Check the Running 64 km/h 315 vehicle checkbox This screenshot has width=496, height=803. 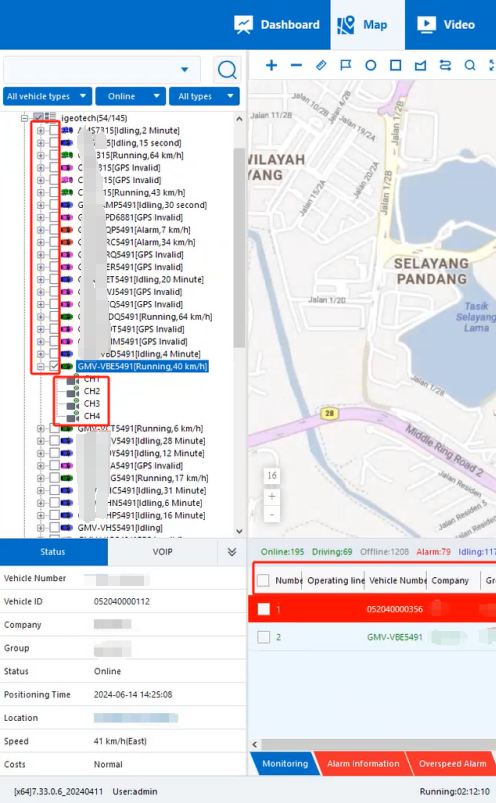pyautogui.click(x=54, y=155)
